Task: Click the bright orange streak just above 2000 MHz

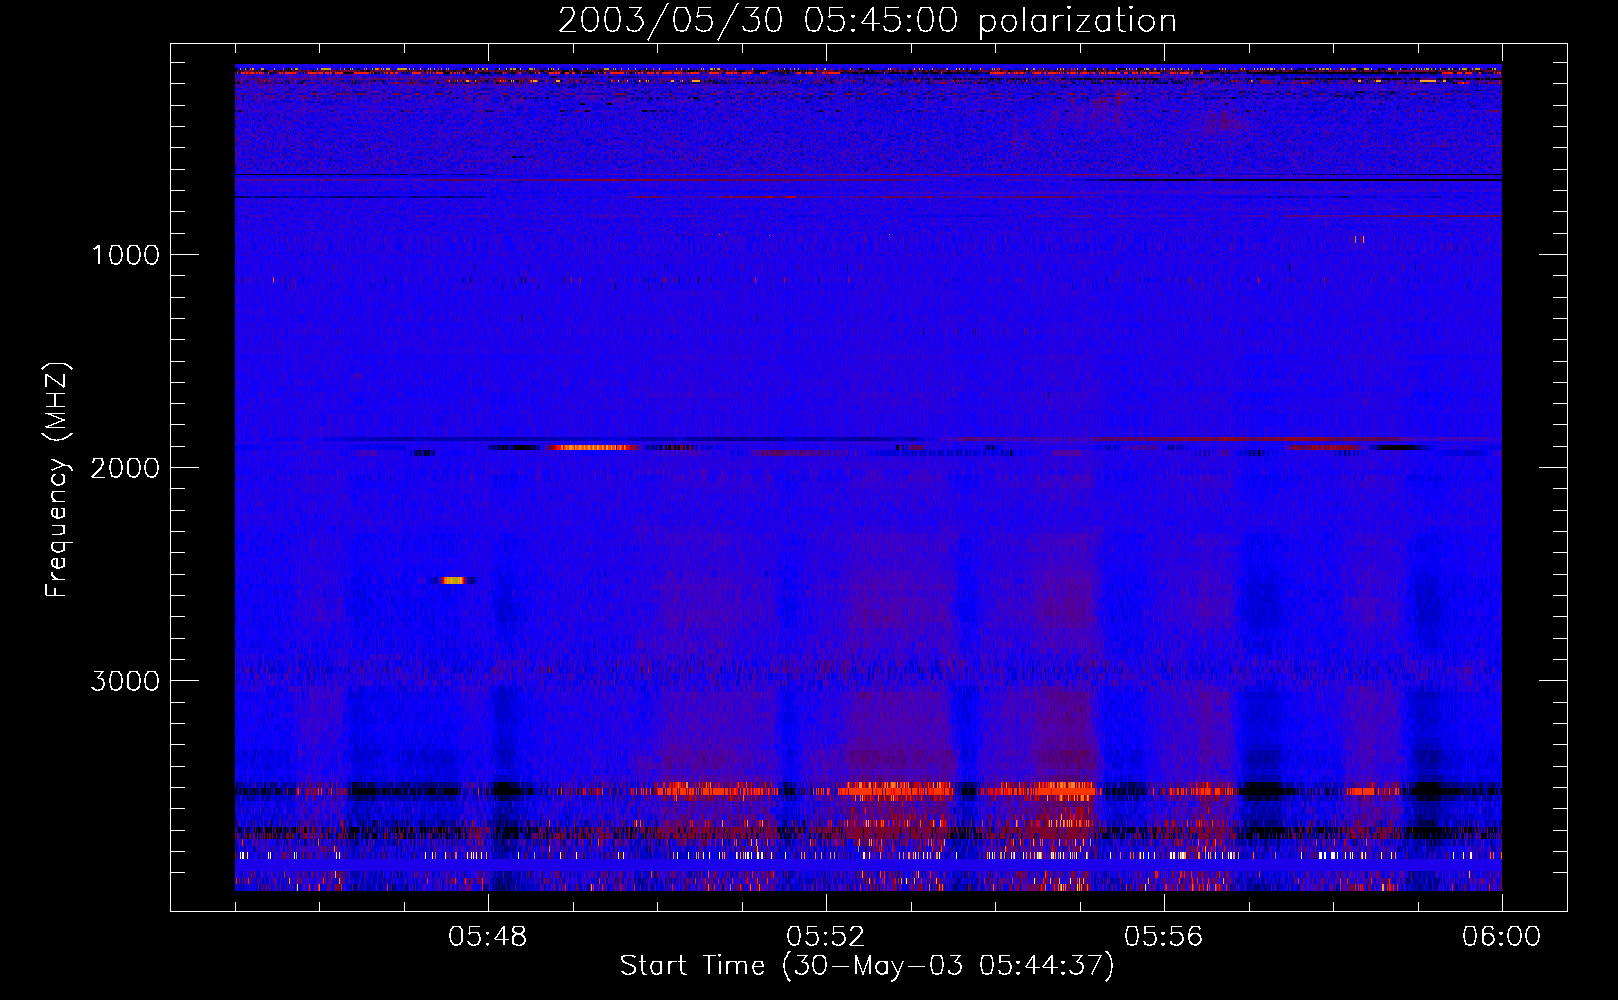Action: click(x=592, y=447)
